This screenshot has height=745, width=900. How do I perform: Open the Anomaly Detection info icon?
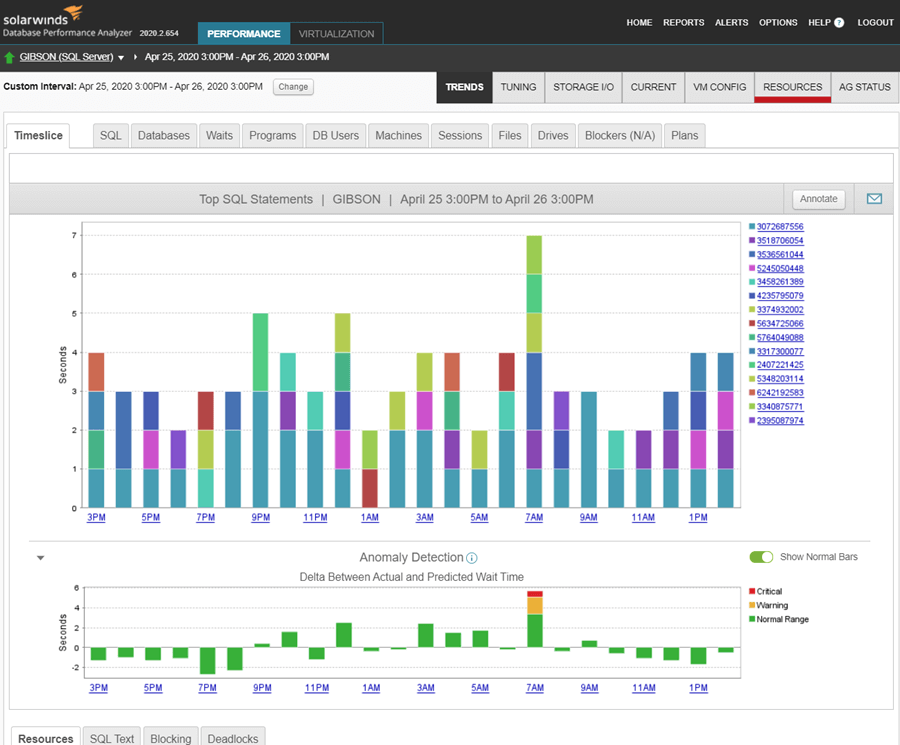click(x=472, y=558)
